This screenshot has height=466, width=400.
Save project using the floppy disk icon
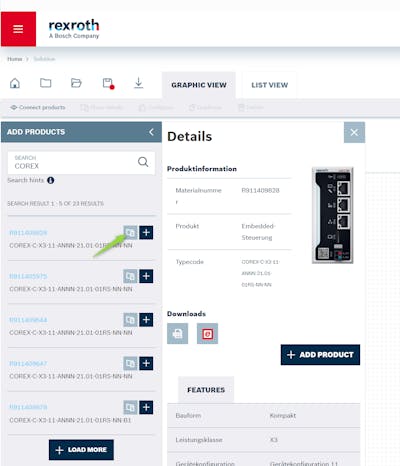pos(108,83)
